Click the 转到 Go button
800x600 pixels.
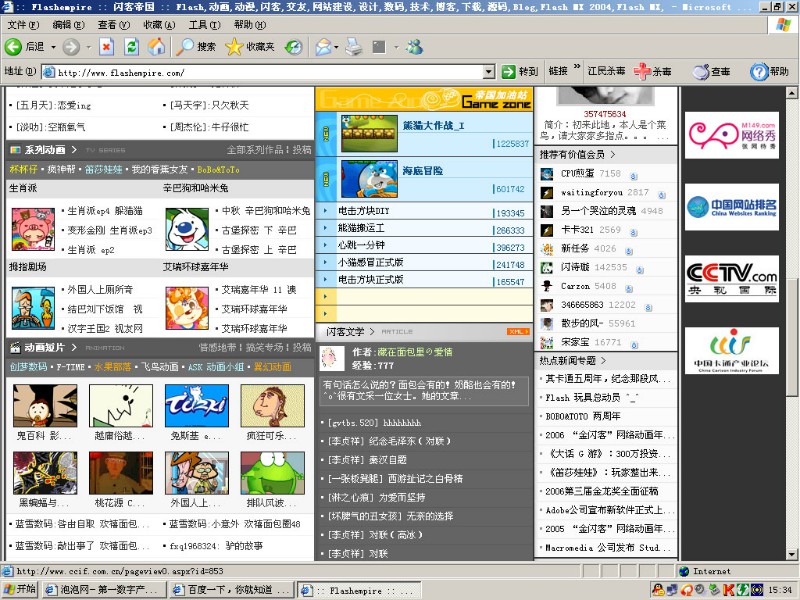tap(520, 72)
